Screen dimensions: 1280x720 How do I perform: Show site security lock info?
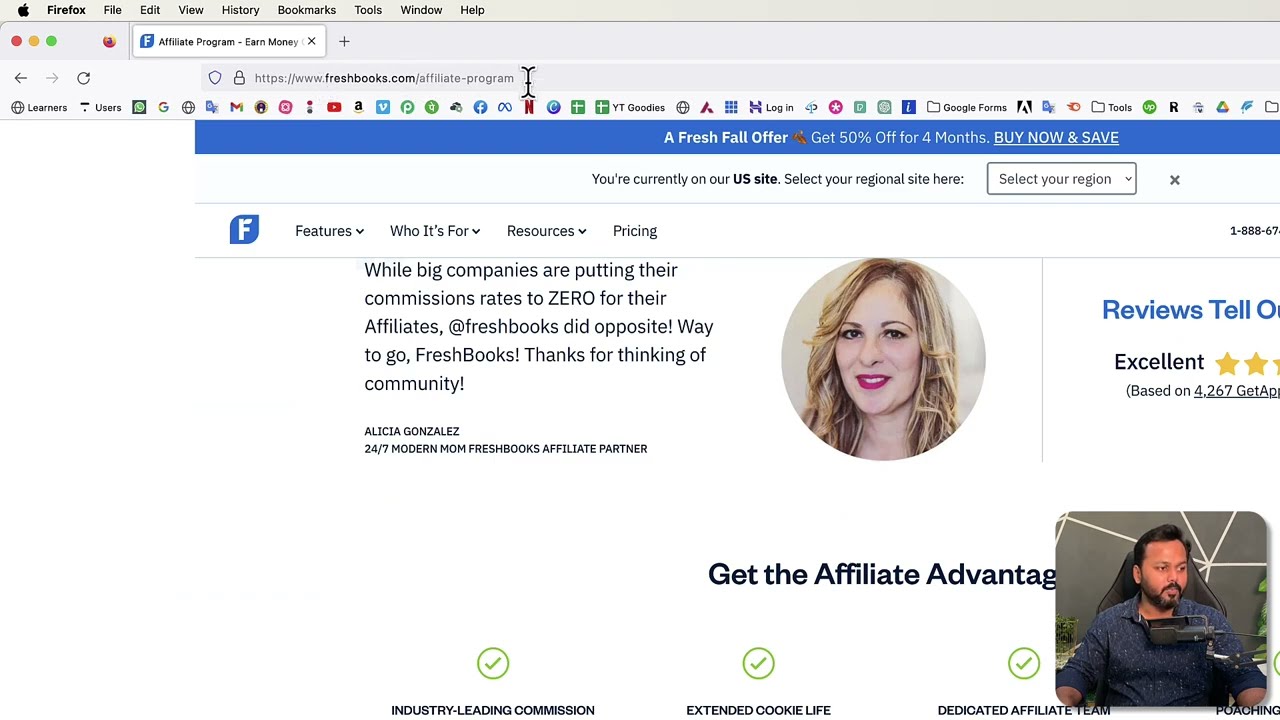[239, 78]
